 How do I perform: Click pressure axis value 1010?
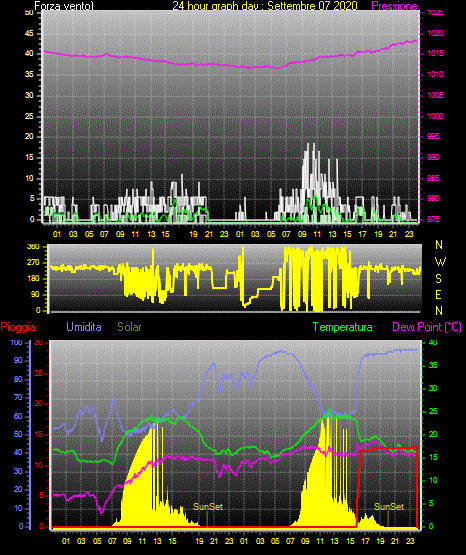(x=435, y=74)
